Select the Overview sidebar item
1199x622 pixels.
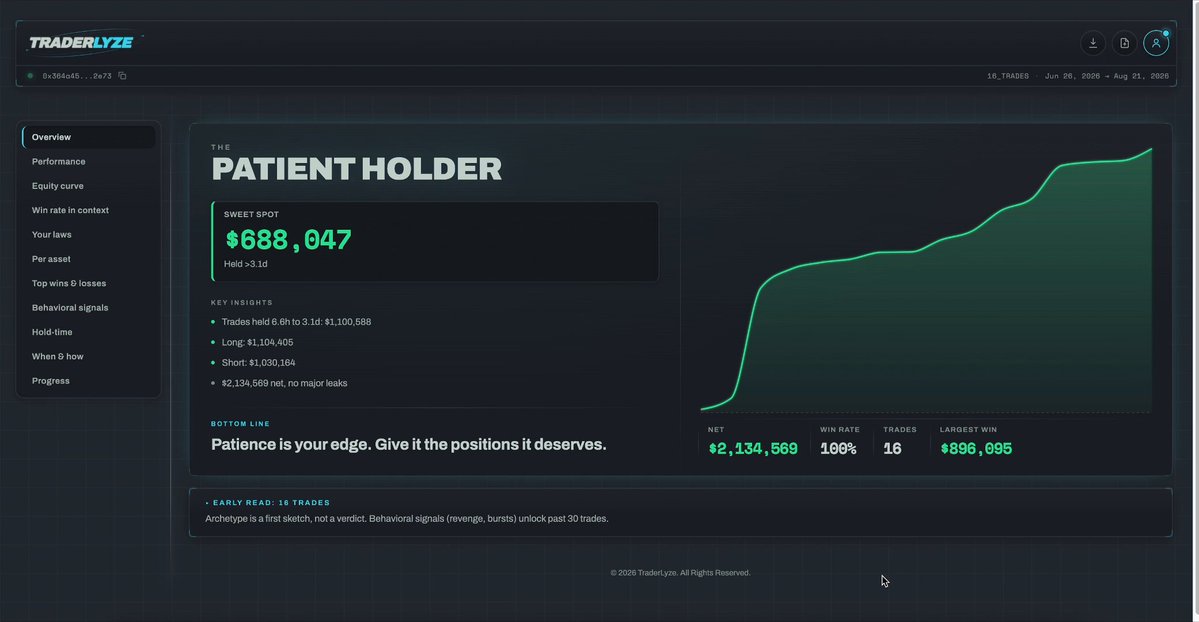tap(89, 137)
